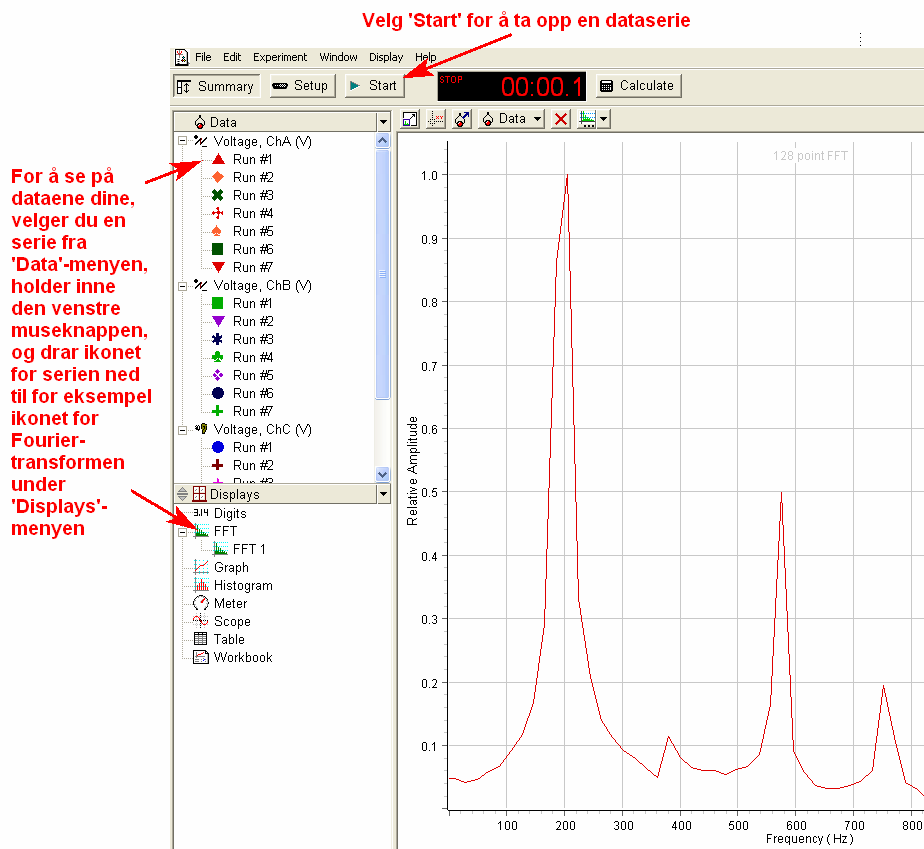Select the purple Run #5 under Voltage, ChB
This screenshot has width=924, height=849.
[243, 375]
